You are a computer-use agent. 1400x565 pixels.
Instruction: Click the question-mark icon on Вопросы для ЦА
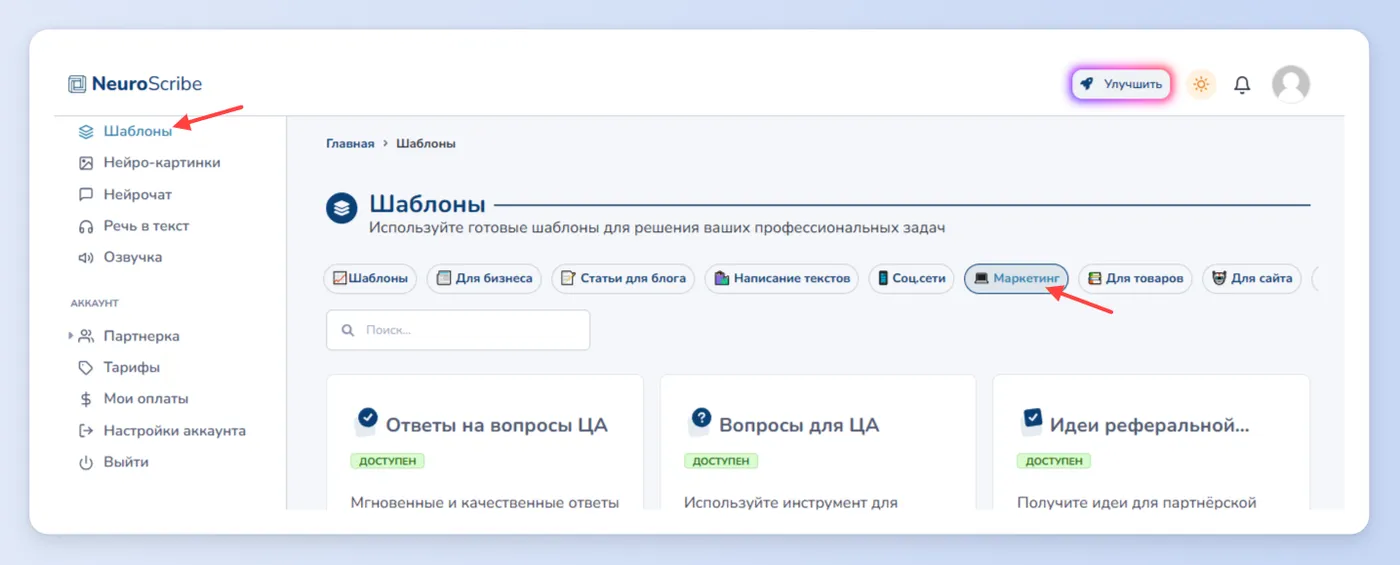pos(699,420)
